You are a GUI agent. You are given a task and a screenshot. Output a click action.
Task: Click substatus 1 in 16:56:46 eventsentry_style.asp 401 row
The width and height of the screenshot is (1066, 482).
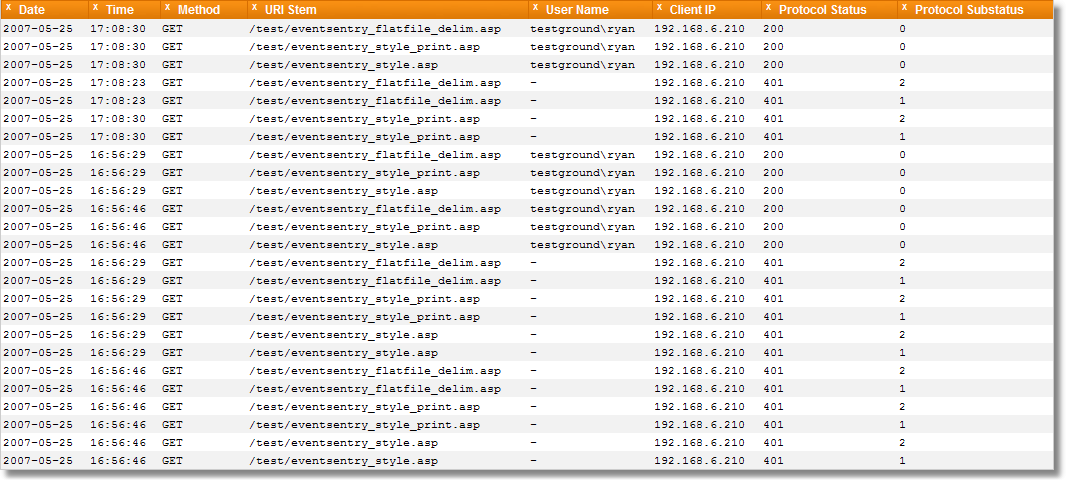point(902,461)
